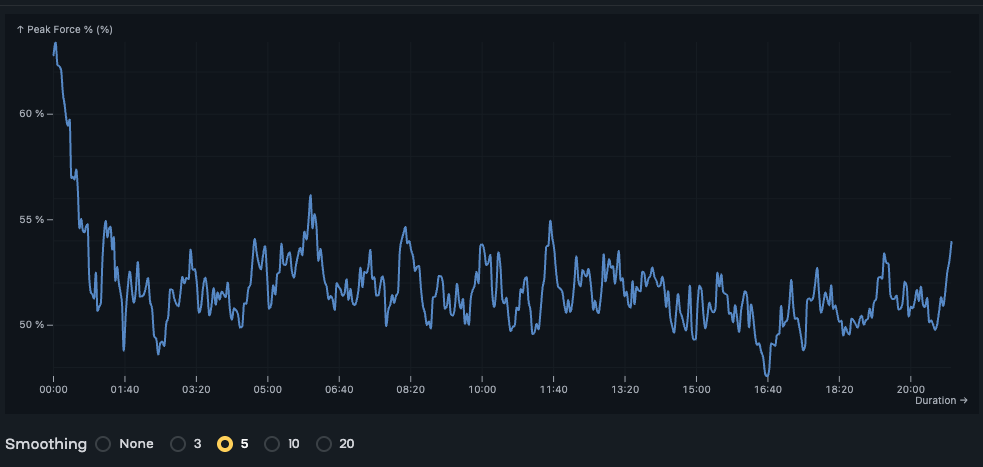
Task: Click the Smoothing label text
Action: point(46,444)
